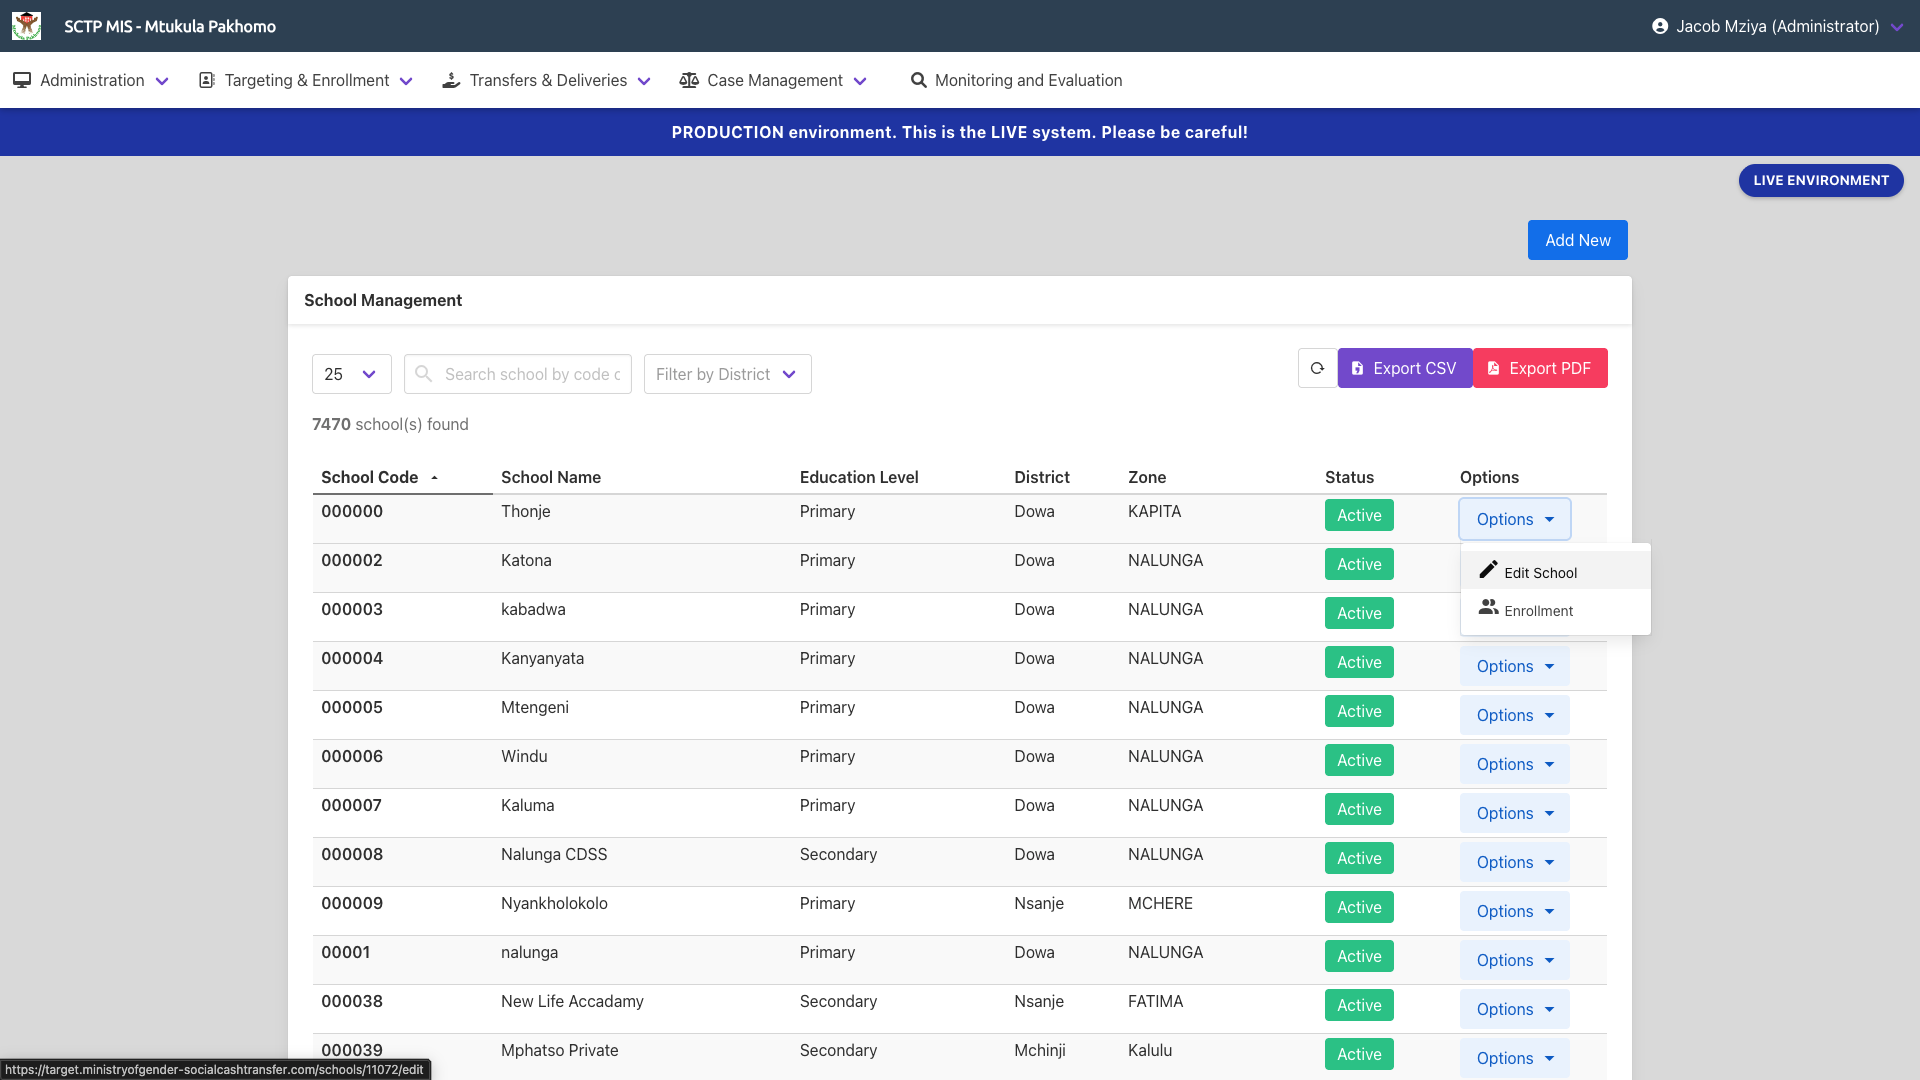Click Active status for Katona
This screenshot has height=1080, width=1920.
pos(1359,564)
